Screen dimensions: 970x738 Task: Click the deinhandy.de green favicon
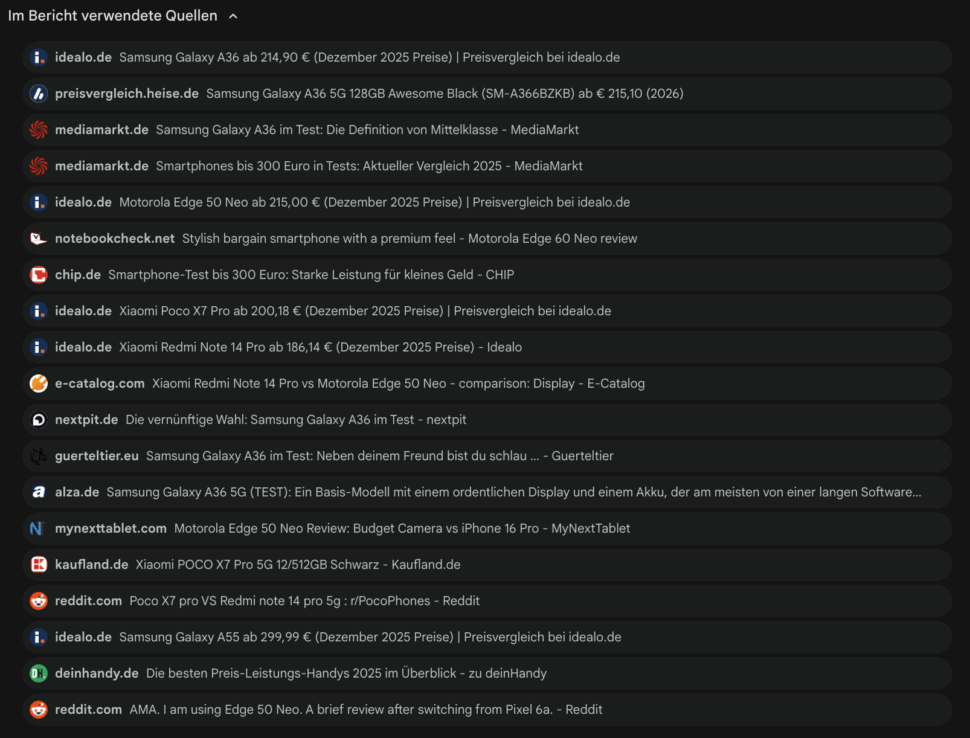click(x=38, y=674)
